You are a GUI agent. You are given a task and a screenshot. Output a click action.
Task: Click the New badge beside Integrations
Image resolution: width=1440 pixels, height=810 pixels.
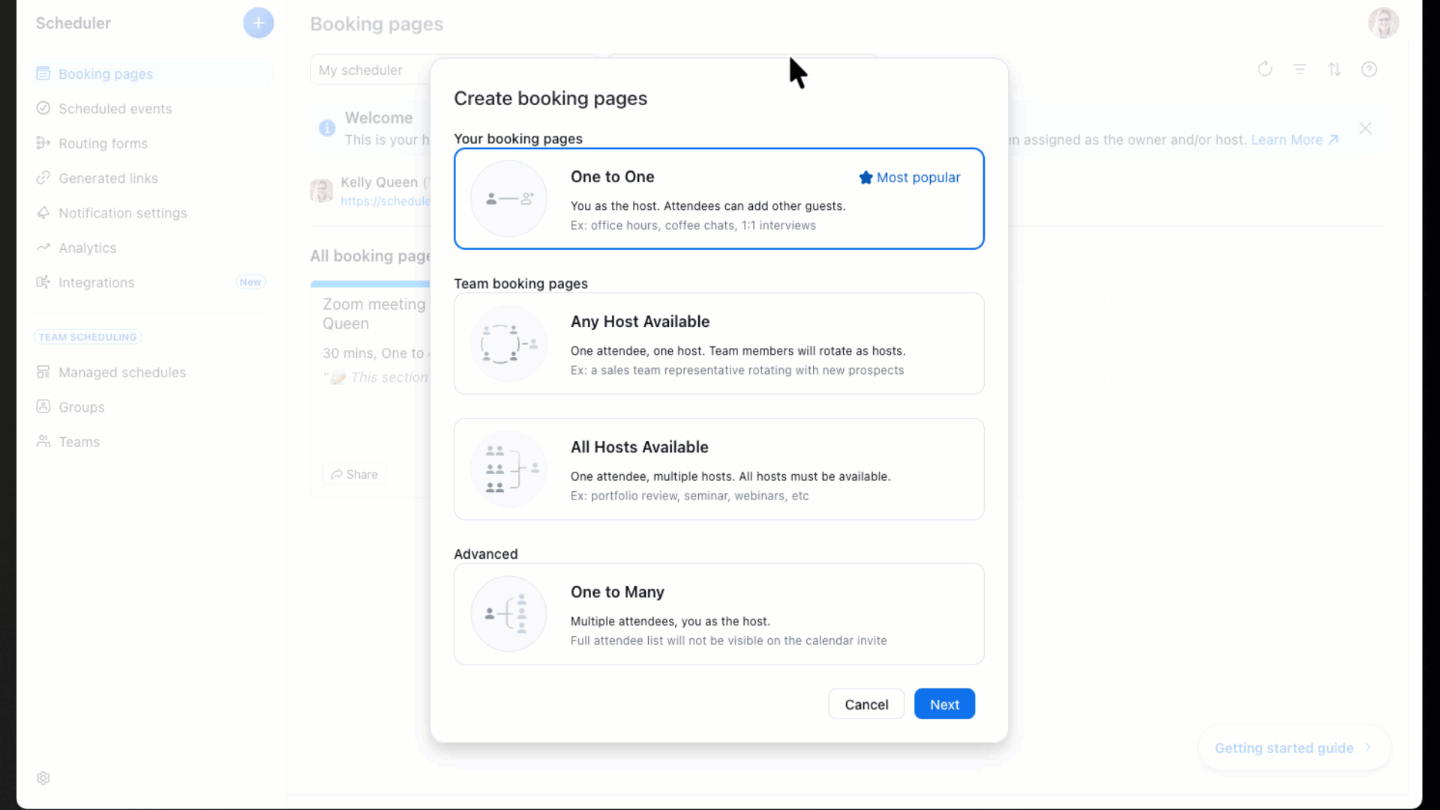(x=250, y=282)
